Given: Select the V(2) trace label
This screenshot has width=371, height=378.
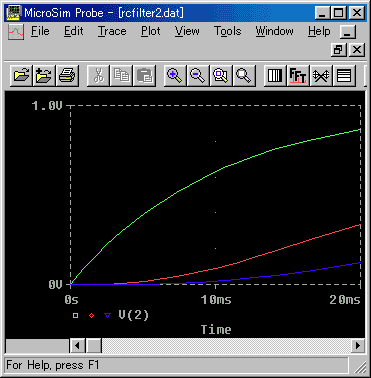Looking at the screenshot, I should pyautogui.click(x=134, y=315).
